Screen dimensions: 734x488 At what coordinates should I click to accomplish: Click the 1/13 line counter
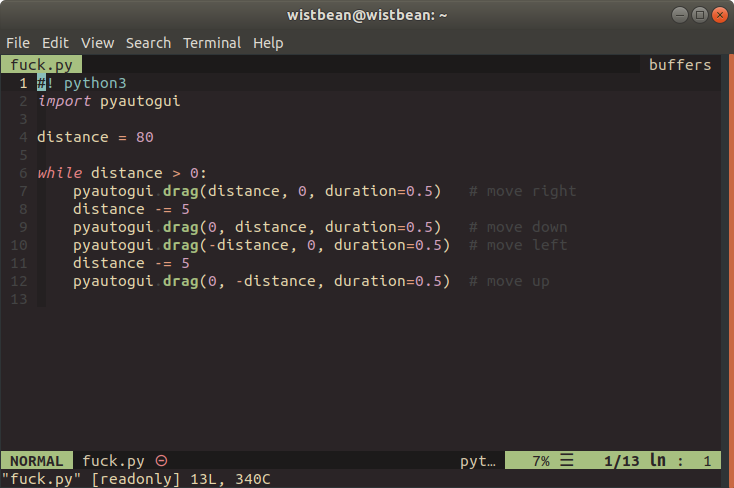(x=621, y=461)
